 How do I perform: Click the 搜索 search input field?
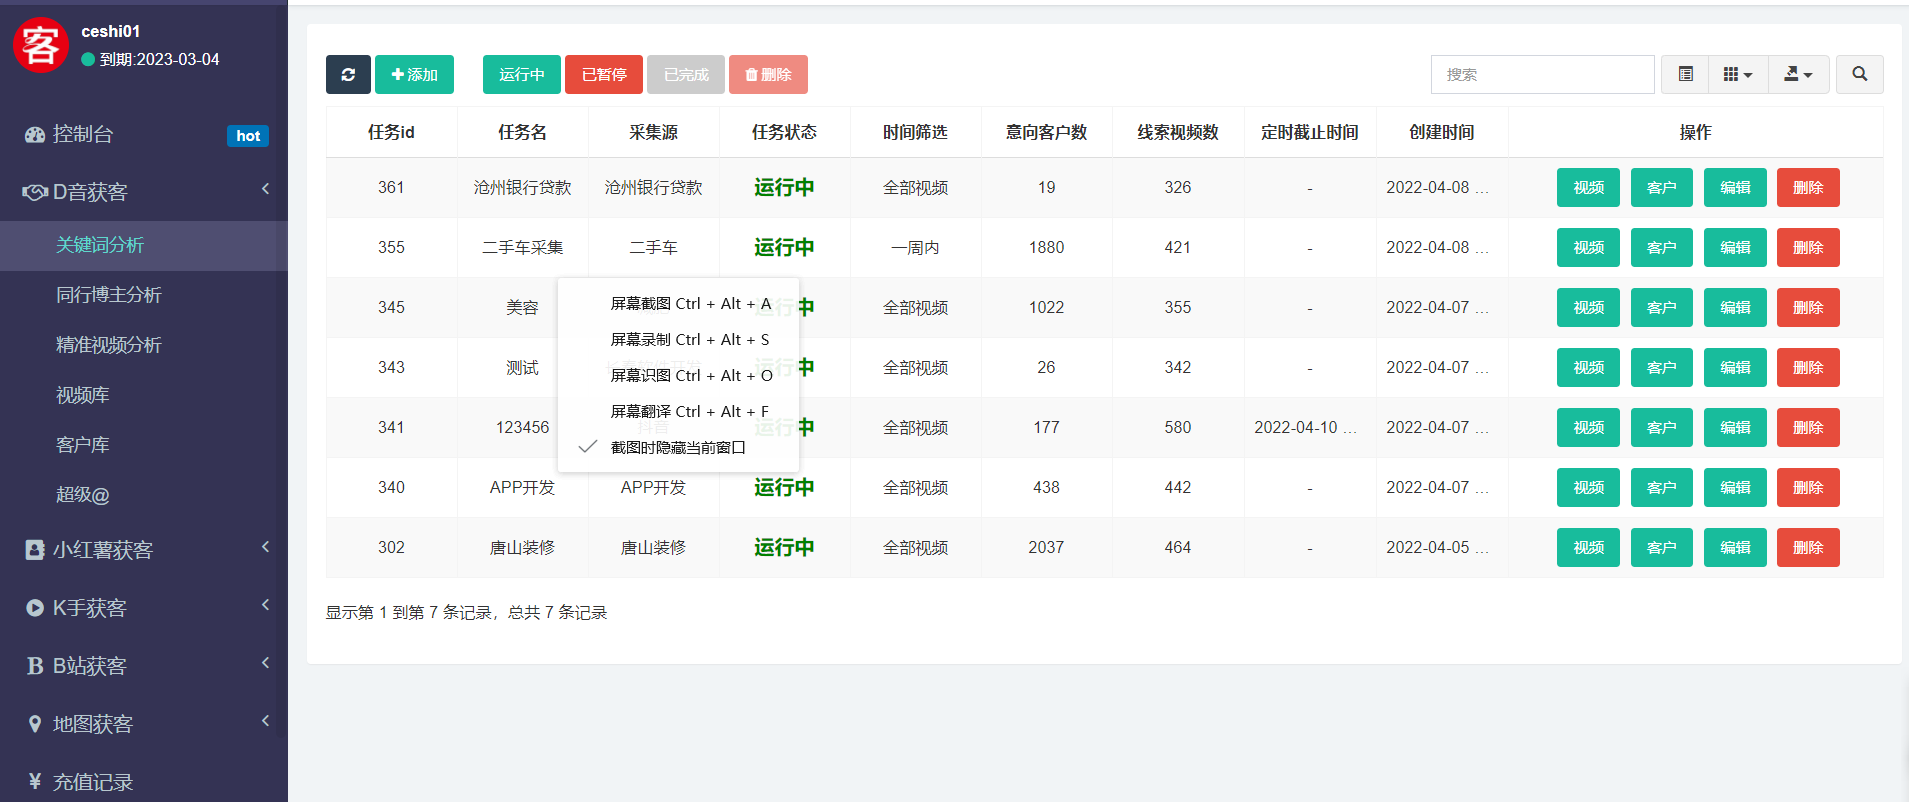1542,75
